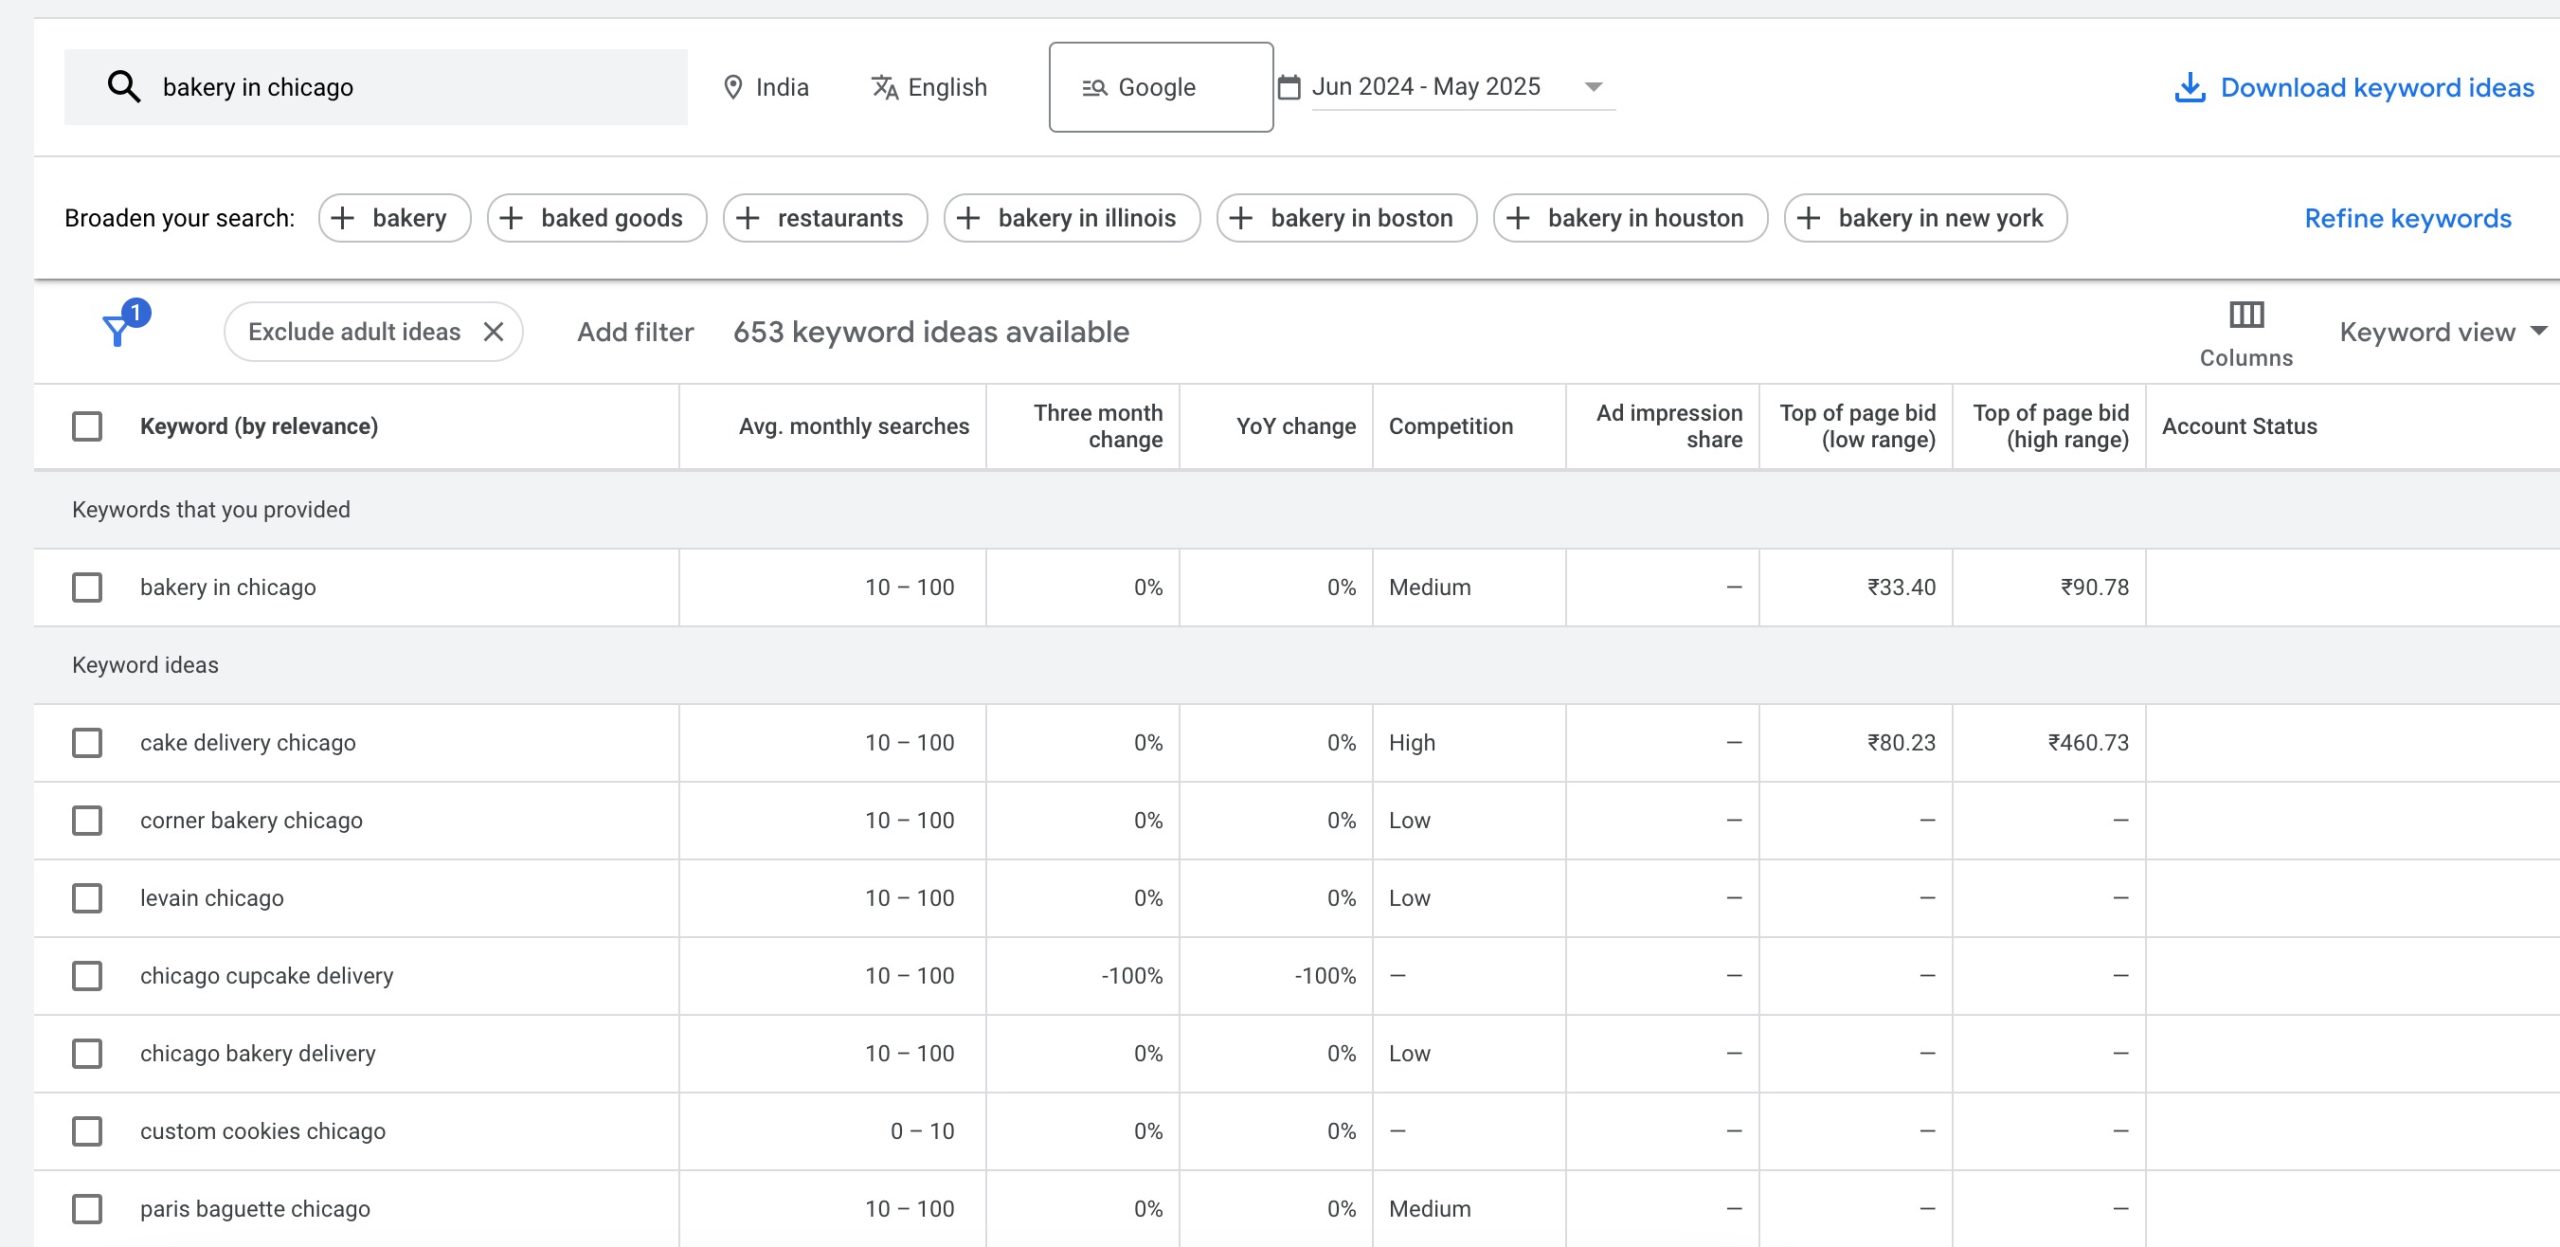
Task: Check the 'cake delivery chicago' row
Action: tap(87, 743)
